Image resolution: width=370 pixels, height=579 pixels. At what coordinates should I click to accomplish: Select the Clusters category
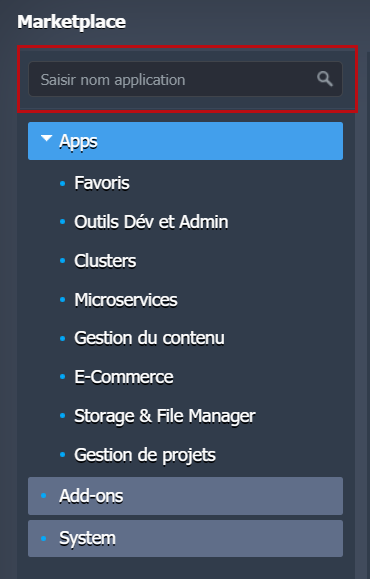[x=105, y=261]
